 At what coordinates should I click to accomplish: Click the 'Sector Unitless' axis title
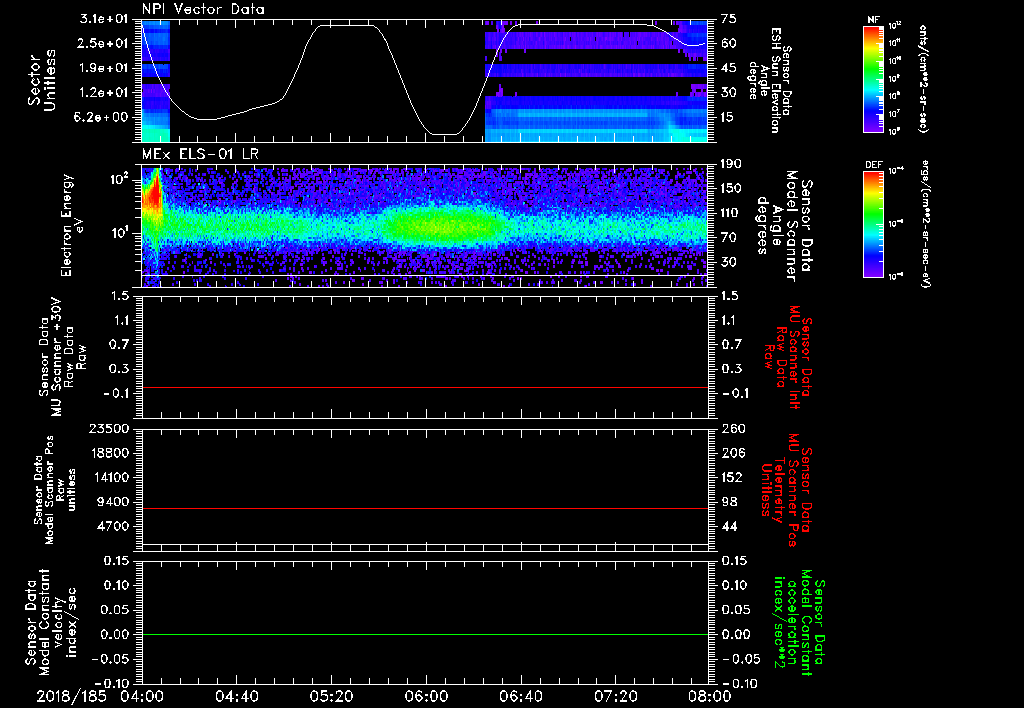(x=42, y=80)
